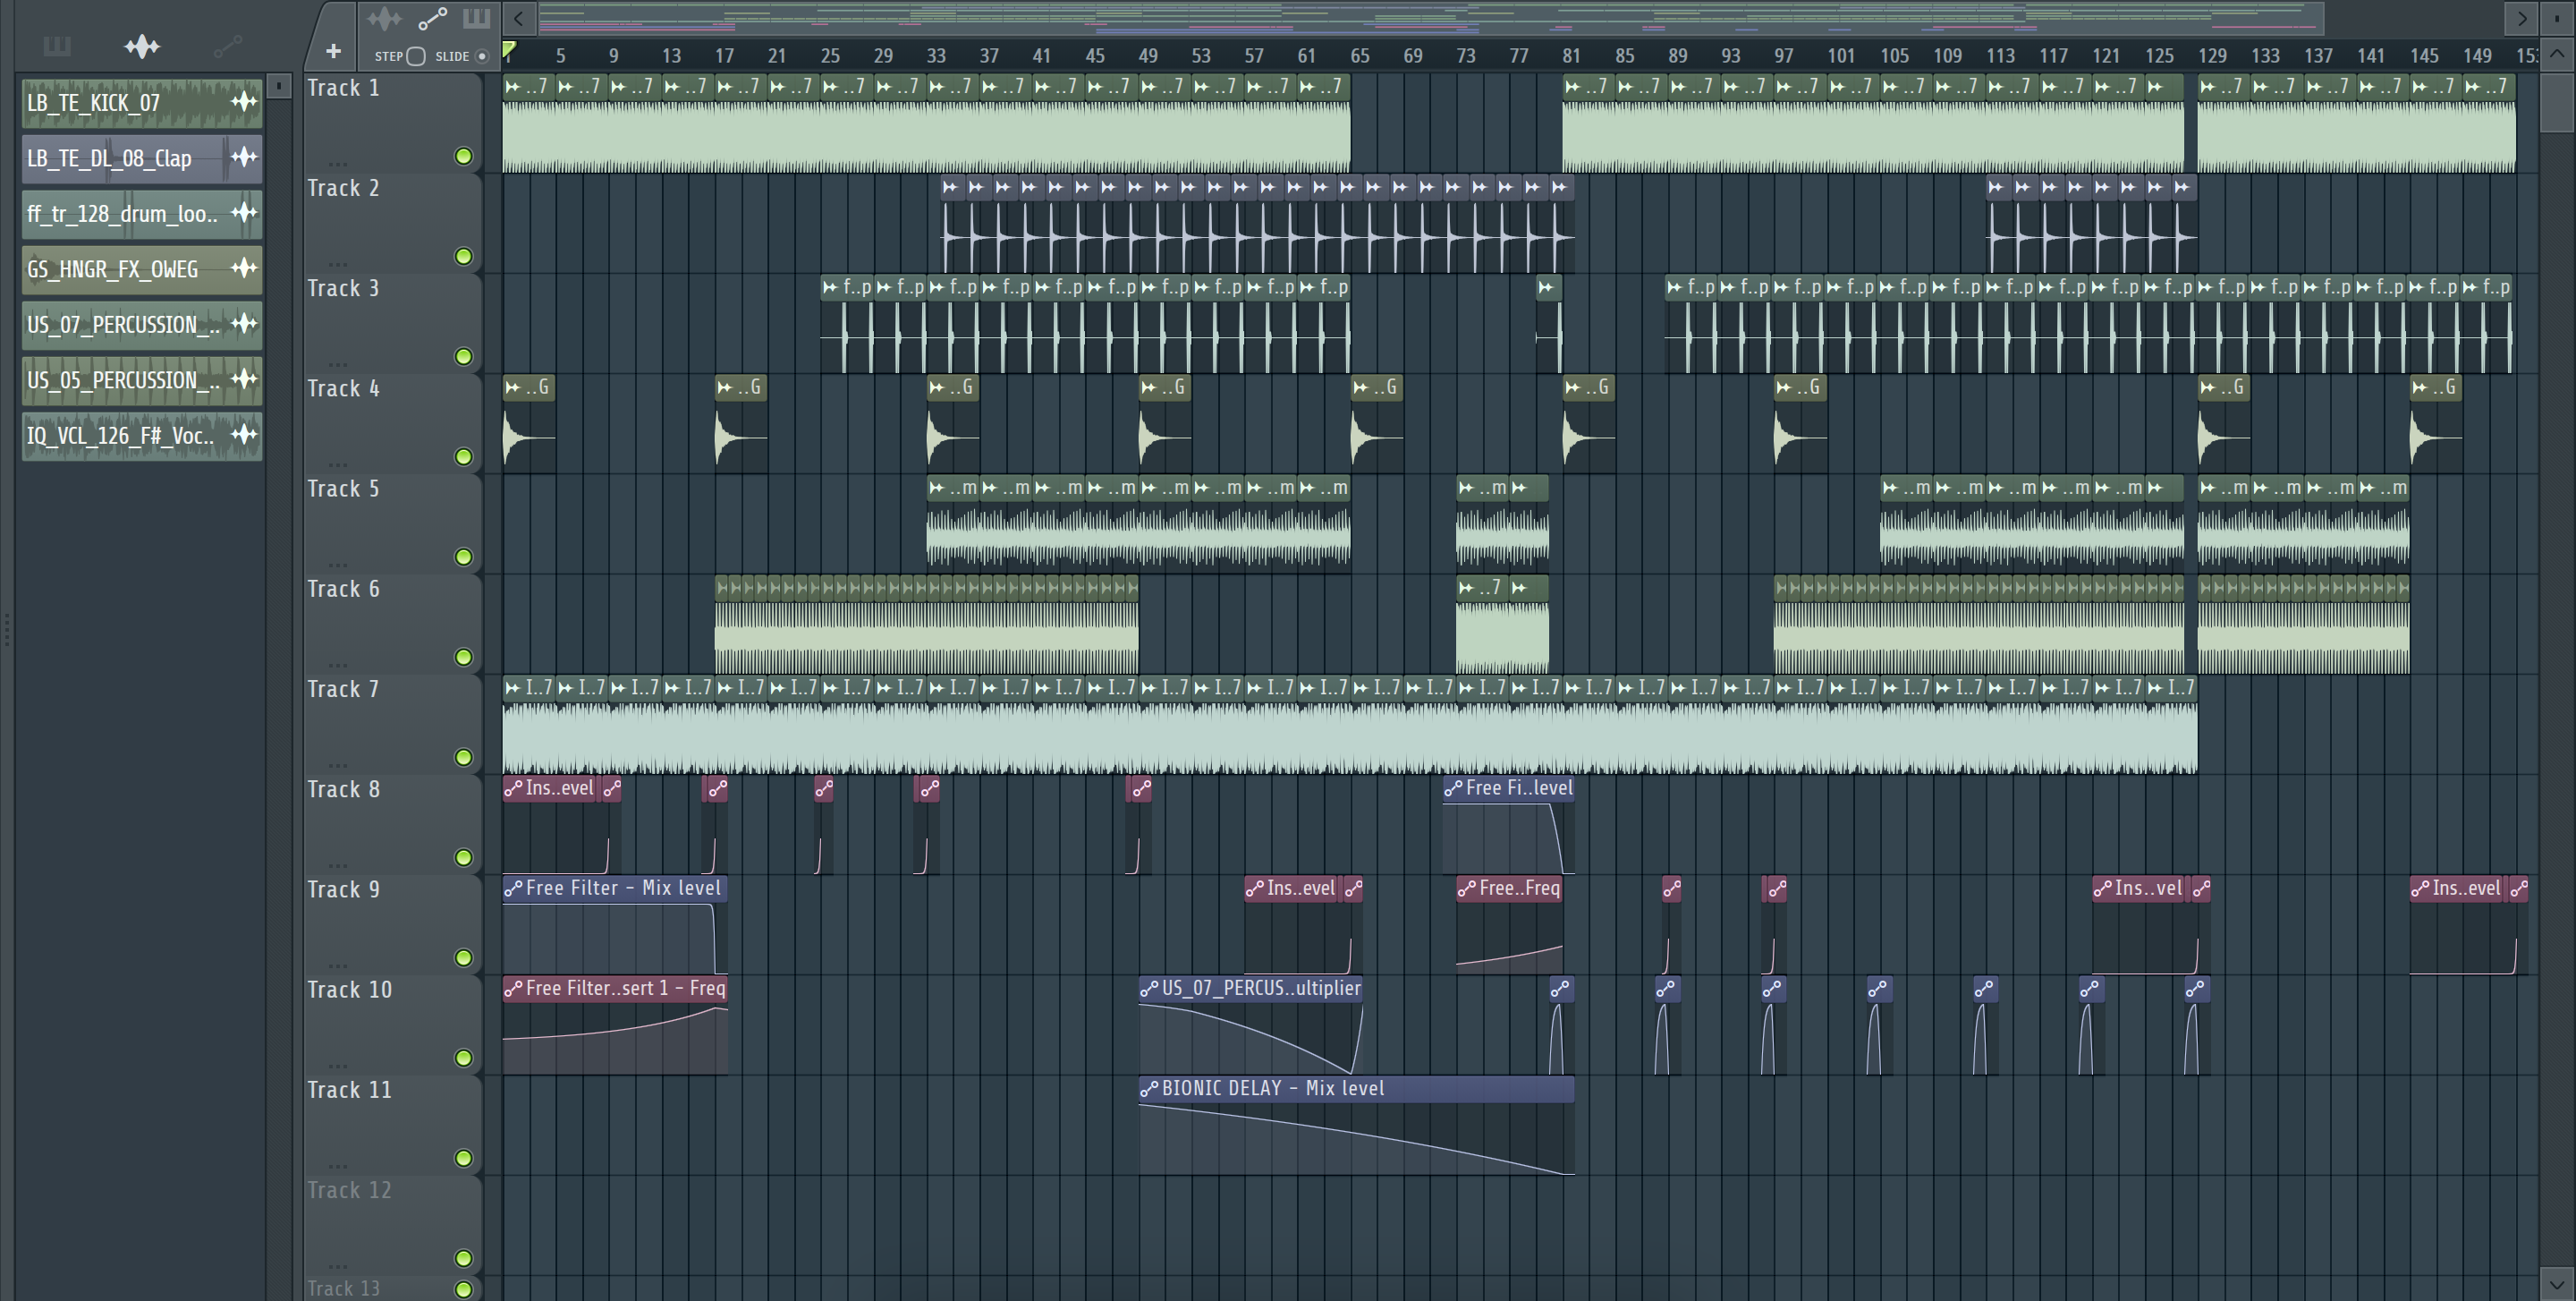Select US_05_PERCUSSION sample in picker
This screenshot has height=1301, width=2576.
142,380
